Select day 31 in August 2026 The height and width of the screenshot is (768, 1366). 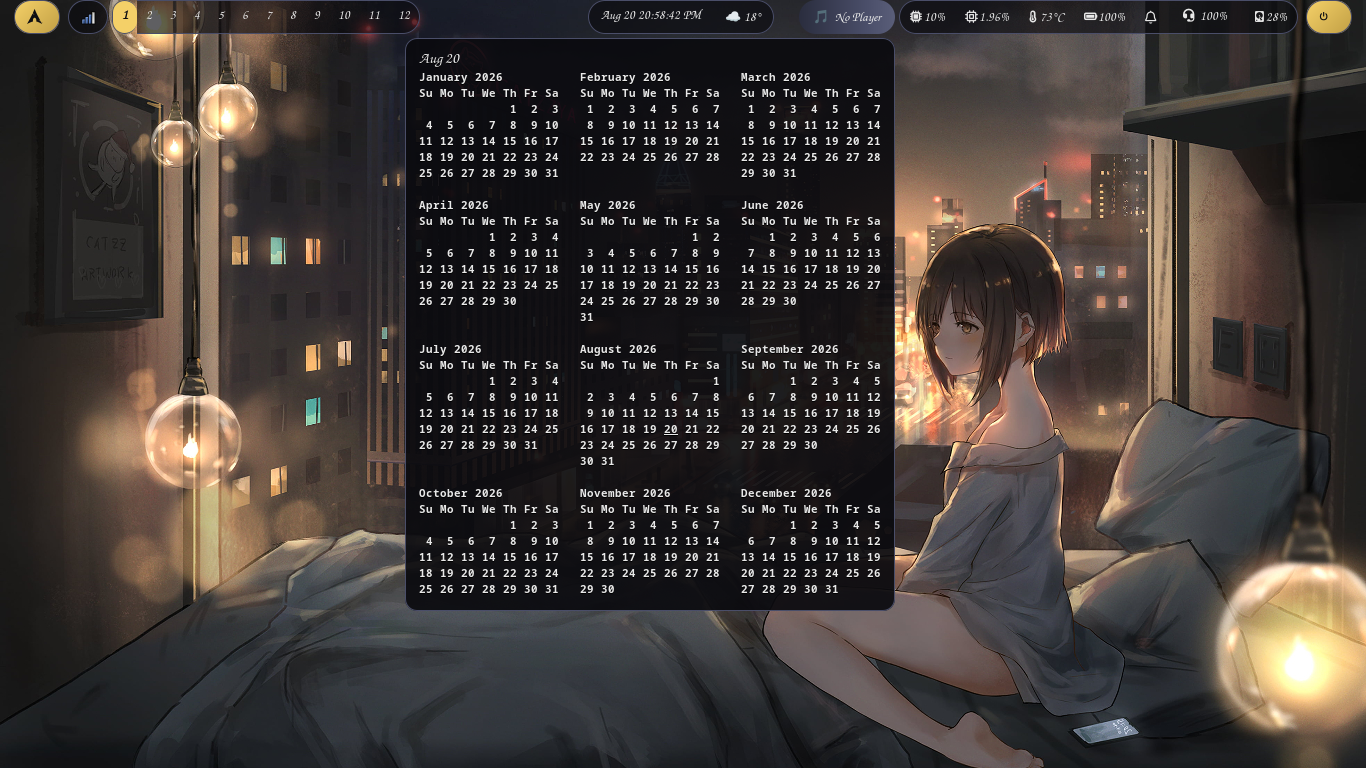(608, 461)
